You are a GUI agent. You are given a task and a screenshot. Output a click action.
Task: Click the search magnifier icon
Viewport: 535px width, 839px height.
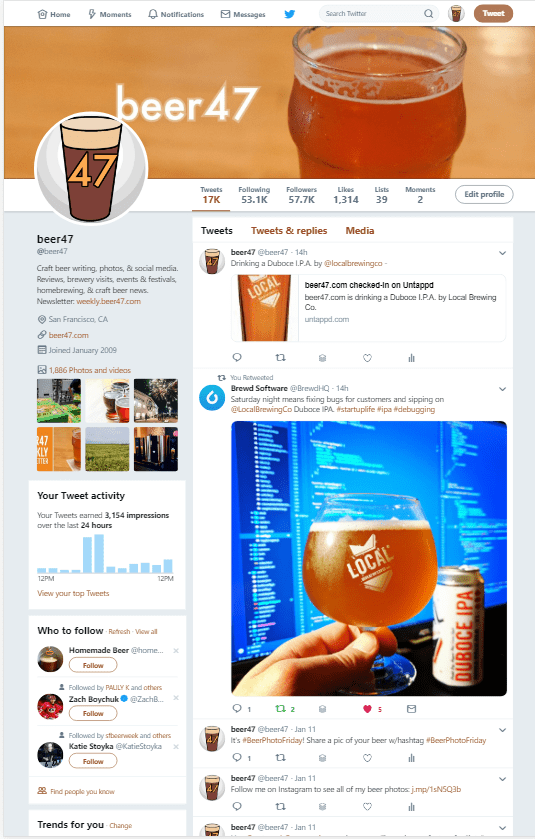point(429,14)
